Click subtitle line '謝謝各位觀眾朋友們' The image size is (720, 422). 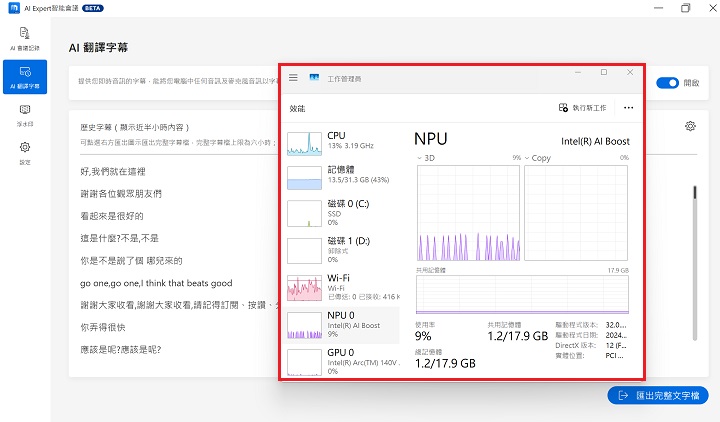coord(121,194)
